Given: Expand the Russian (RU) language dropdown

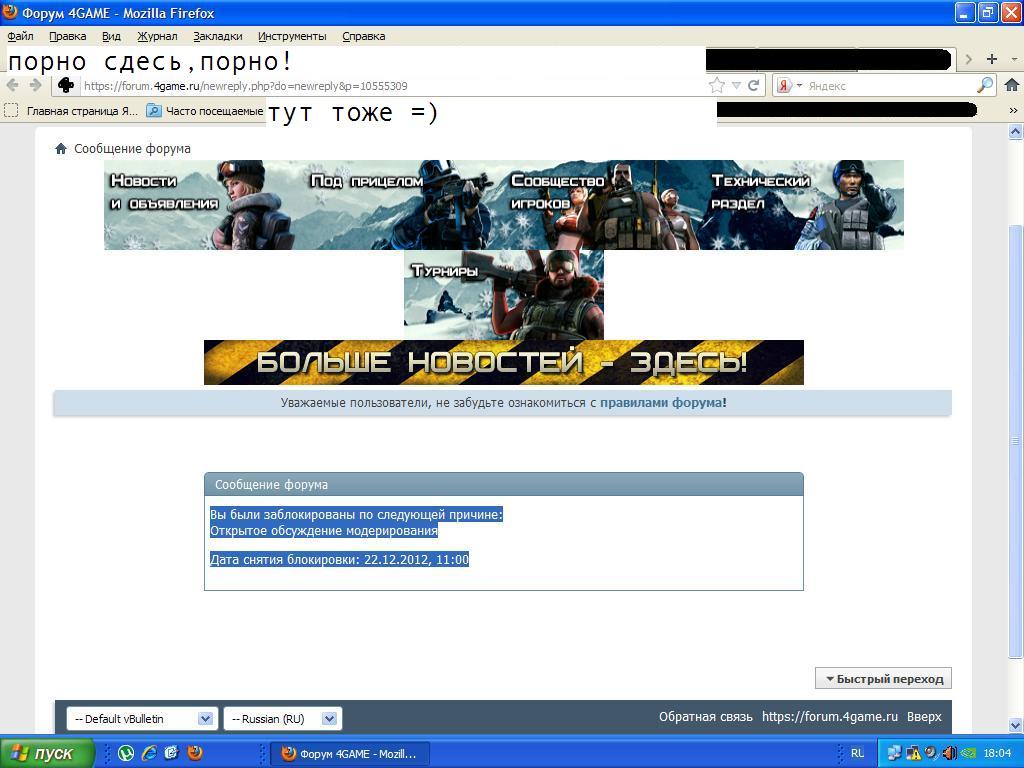Looking at the screenshot, I should (x=283, y=719).
